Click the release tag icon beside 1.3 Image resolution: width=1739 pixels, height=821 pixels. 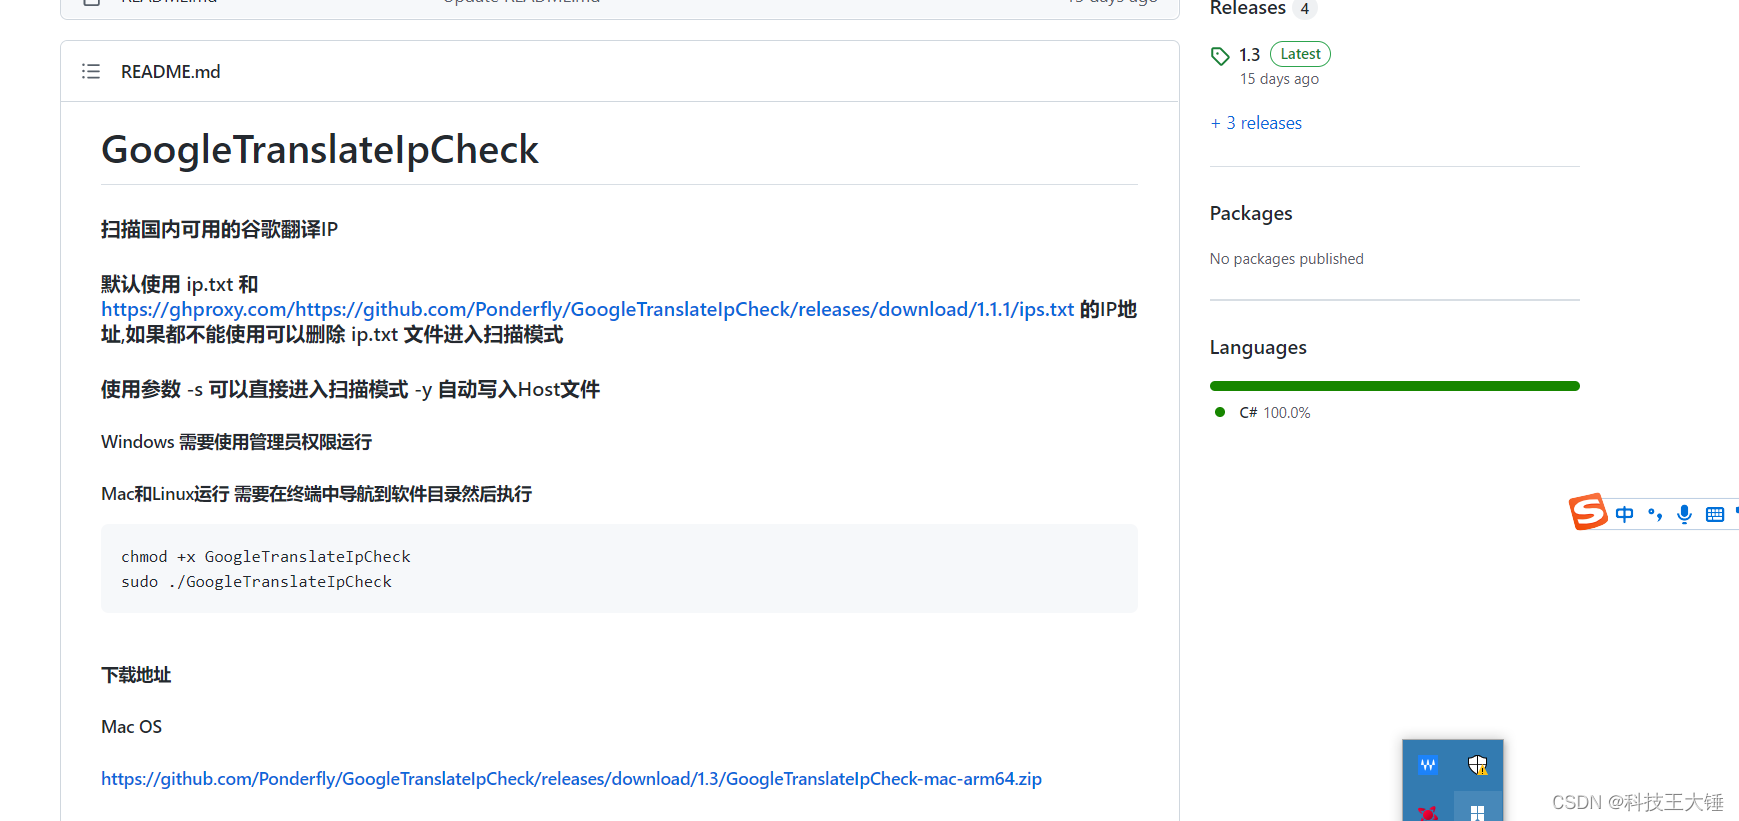1220,56
